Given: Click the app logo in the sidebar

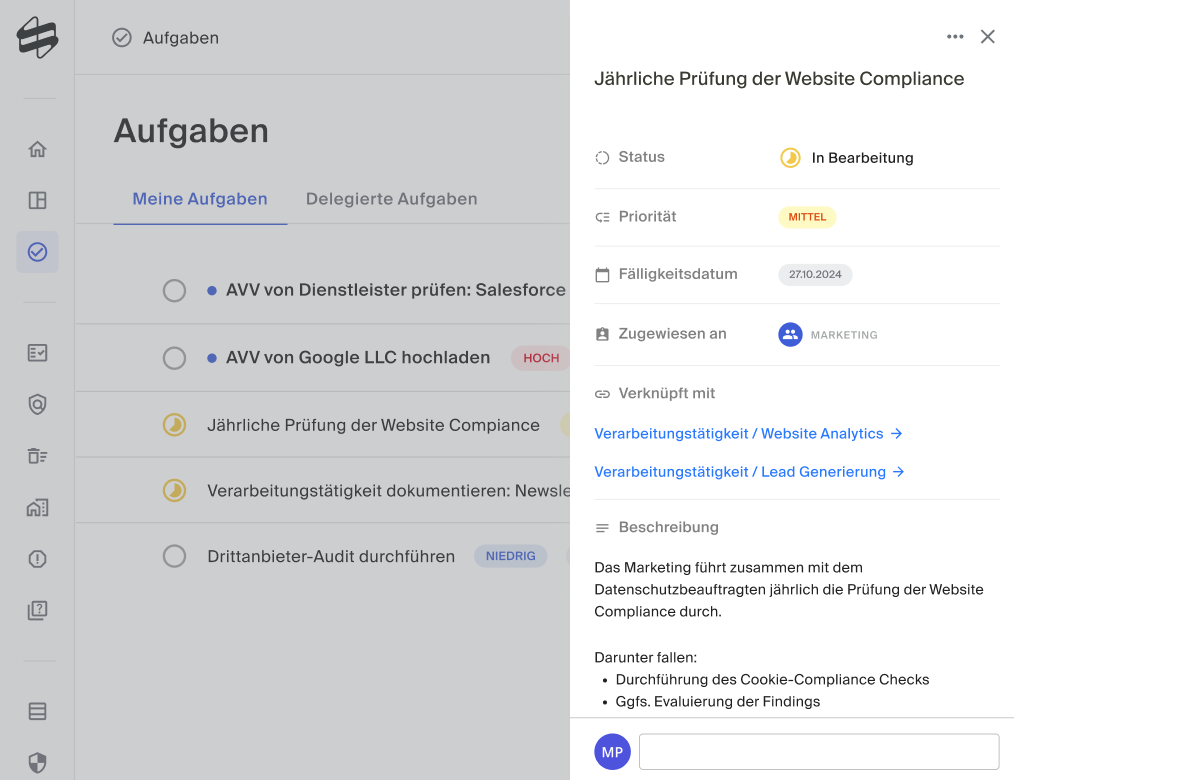Looking at the screenshot, I should point(37,38).
